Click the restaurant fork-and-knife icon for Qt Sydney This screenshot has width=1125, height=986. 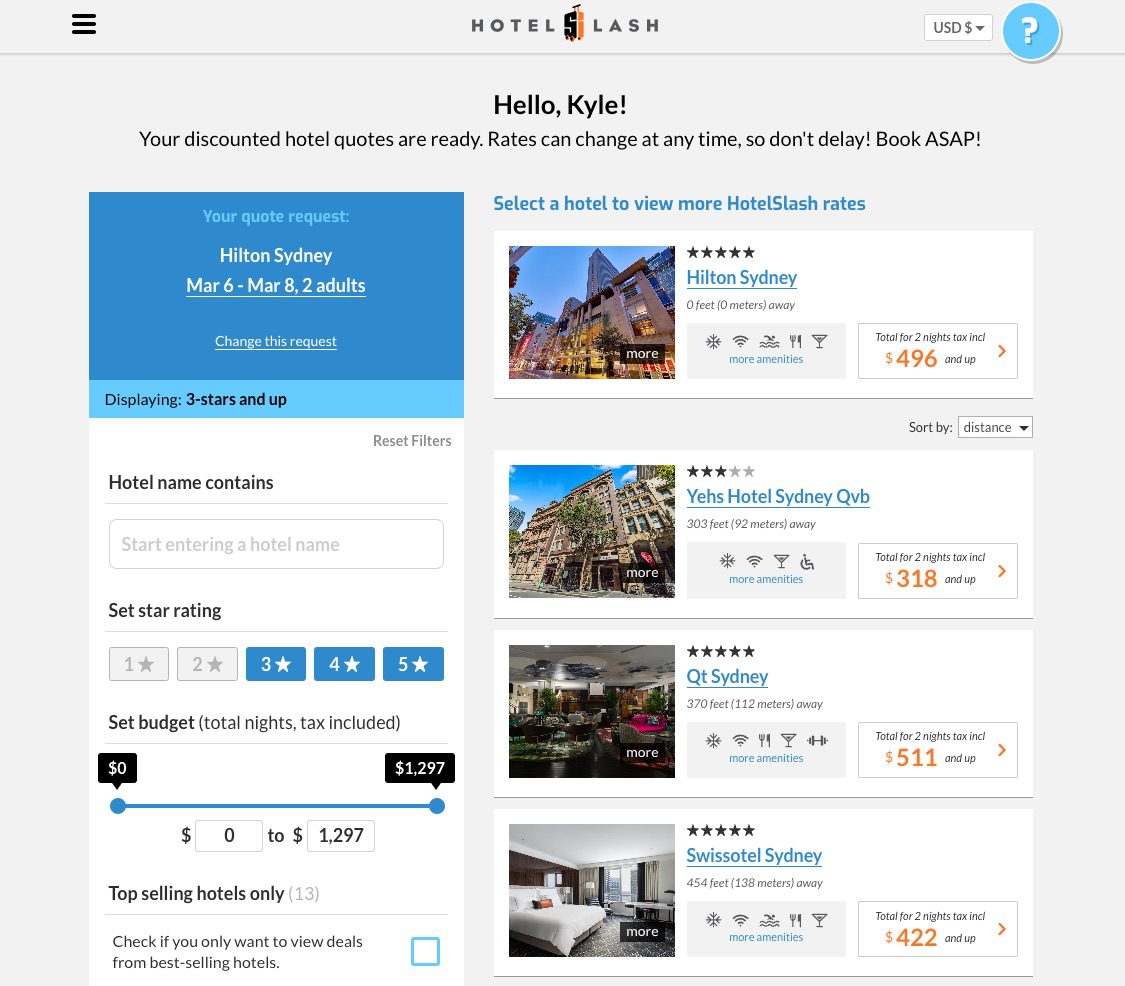pos(764,741)
